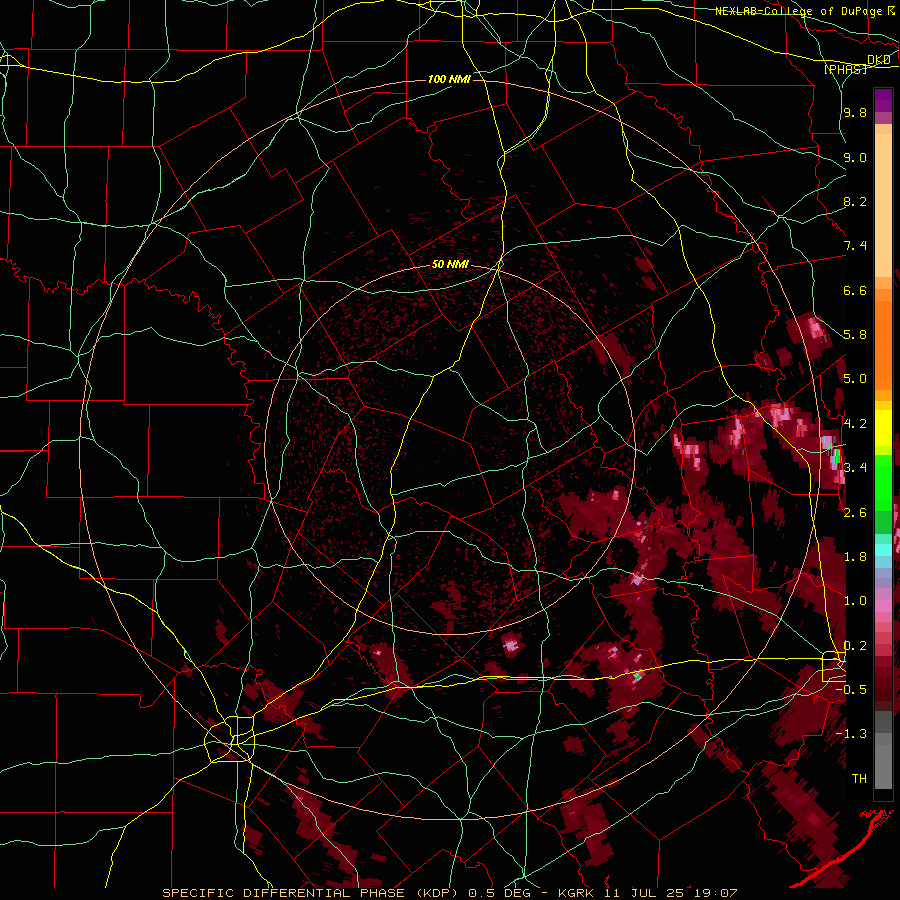900x900 pixels.
Task: Click the 1.8 value on color scale
Action: click(855, 557)
